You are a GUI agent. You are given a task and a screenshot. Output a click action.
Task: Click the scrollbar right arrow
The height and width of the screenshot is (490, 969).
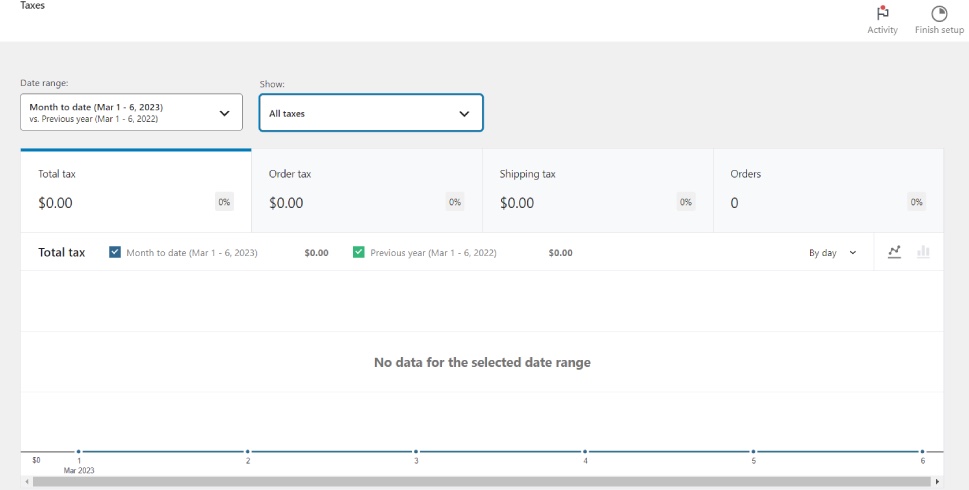[x=937, y=482]
